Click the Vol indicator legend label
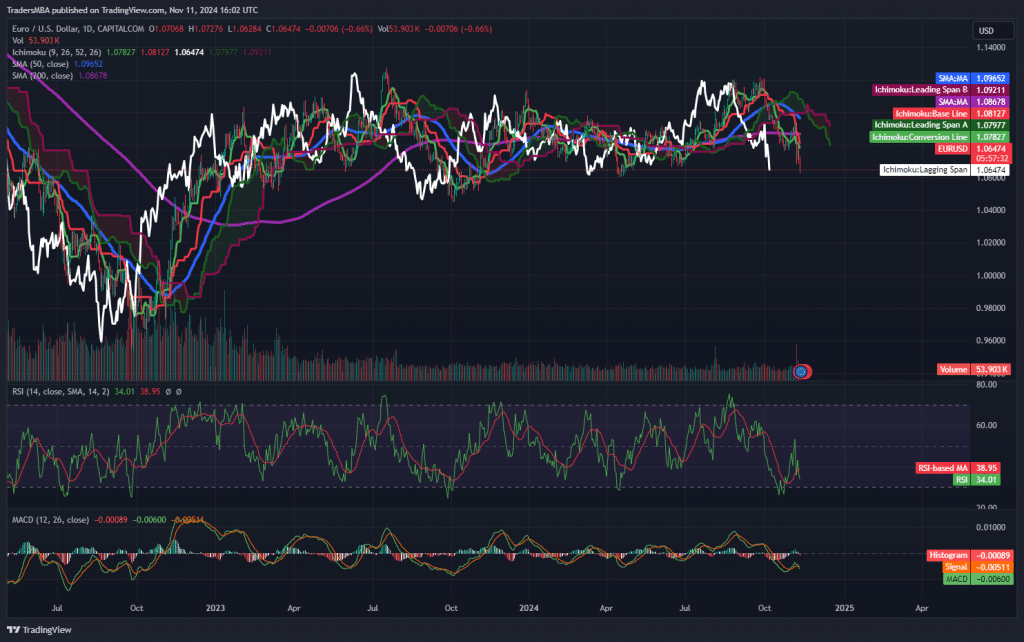Viewport: 1024px width, 642px height. click(16, 38)
